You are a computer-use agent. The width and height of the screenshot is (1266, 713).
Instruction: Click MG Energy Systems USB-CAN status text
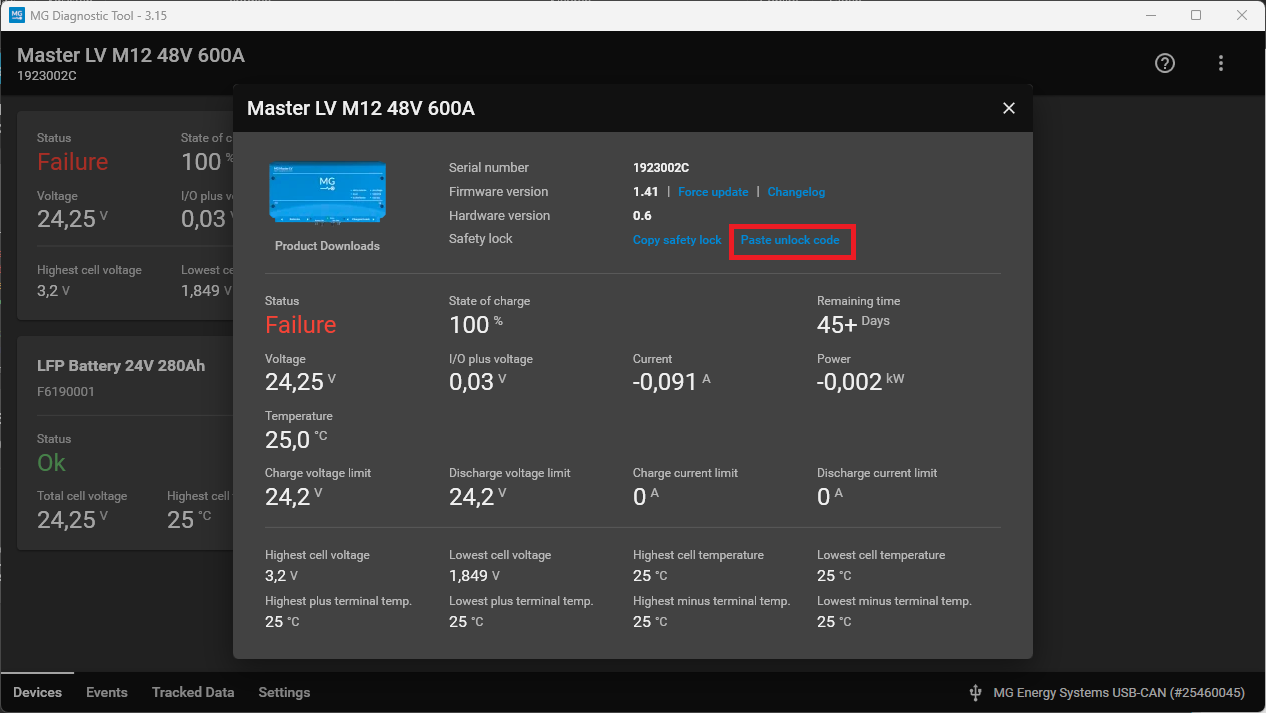1119,692
